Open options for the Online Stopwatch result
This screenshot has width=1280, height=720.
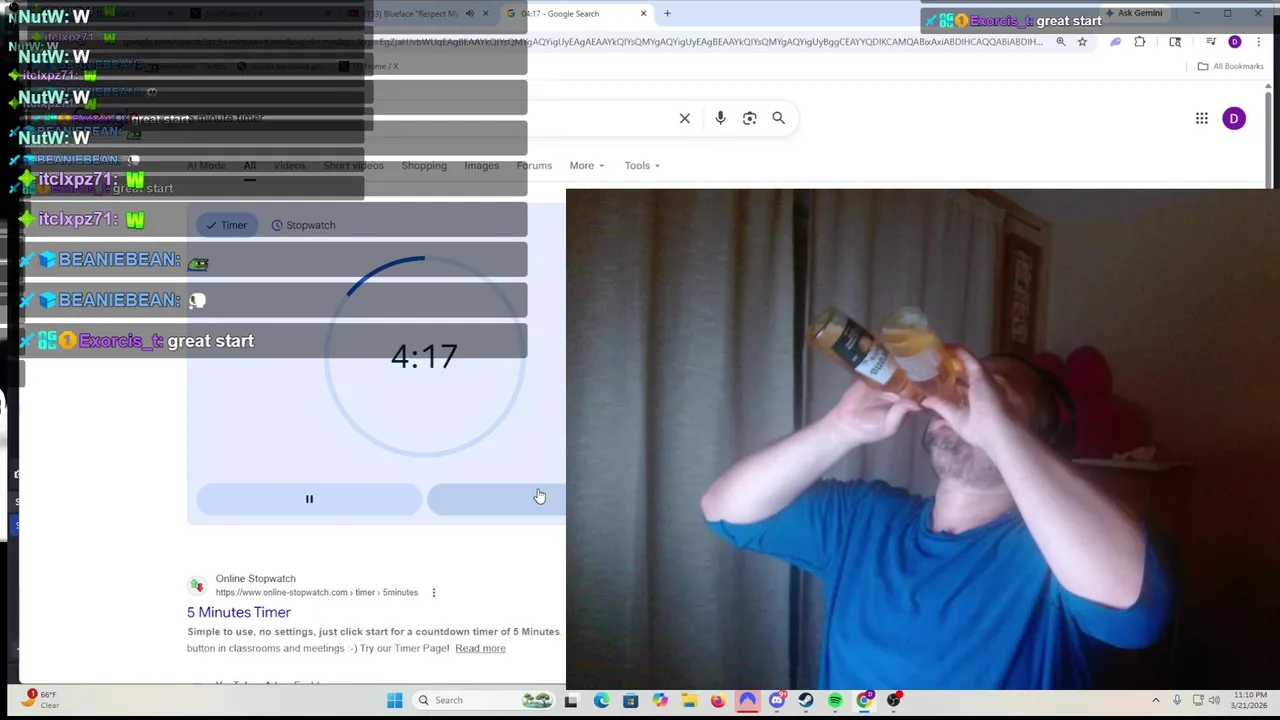433,592
